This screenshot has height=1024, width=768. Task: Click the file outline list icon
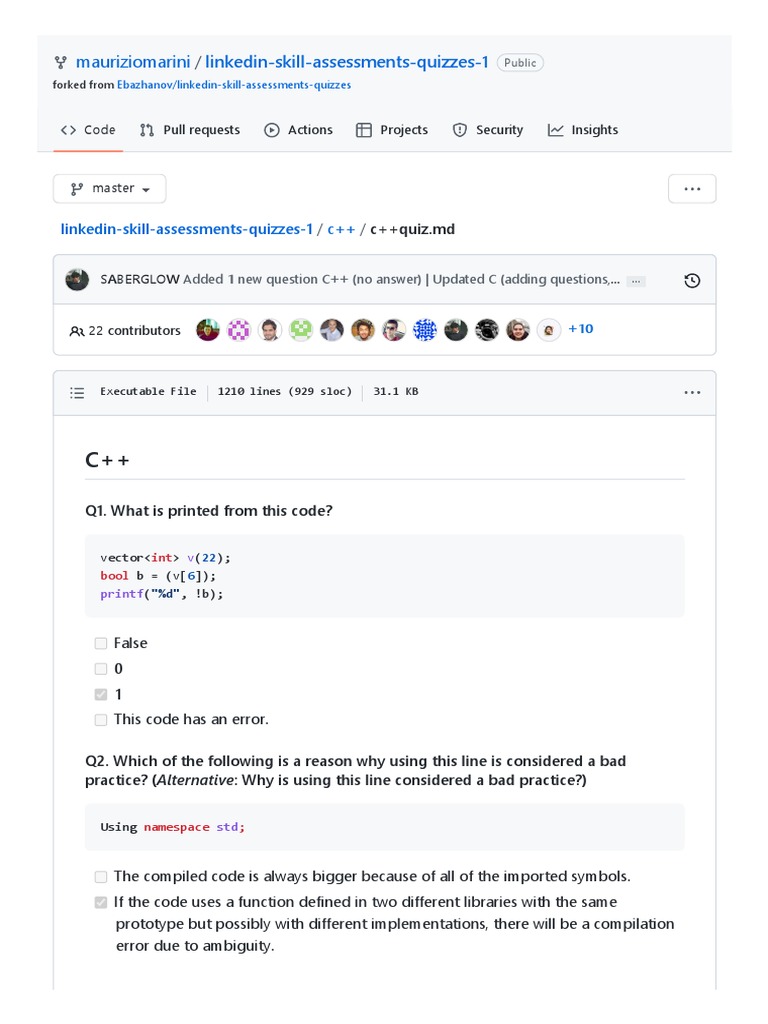[77, 392]
